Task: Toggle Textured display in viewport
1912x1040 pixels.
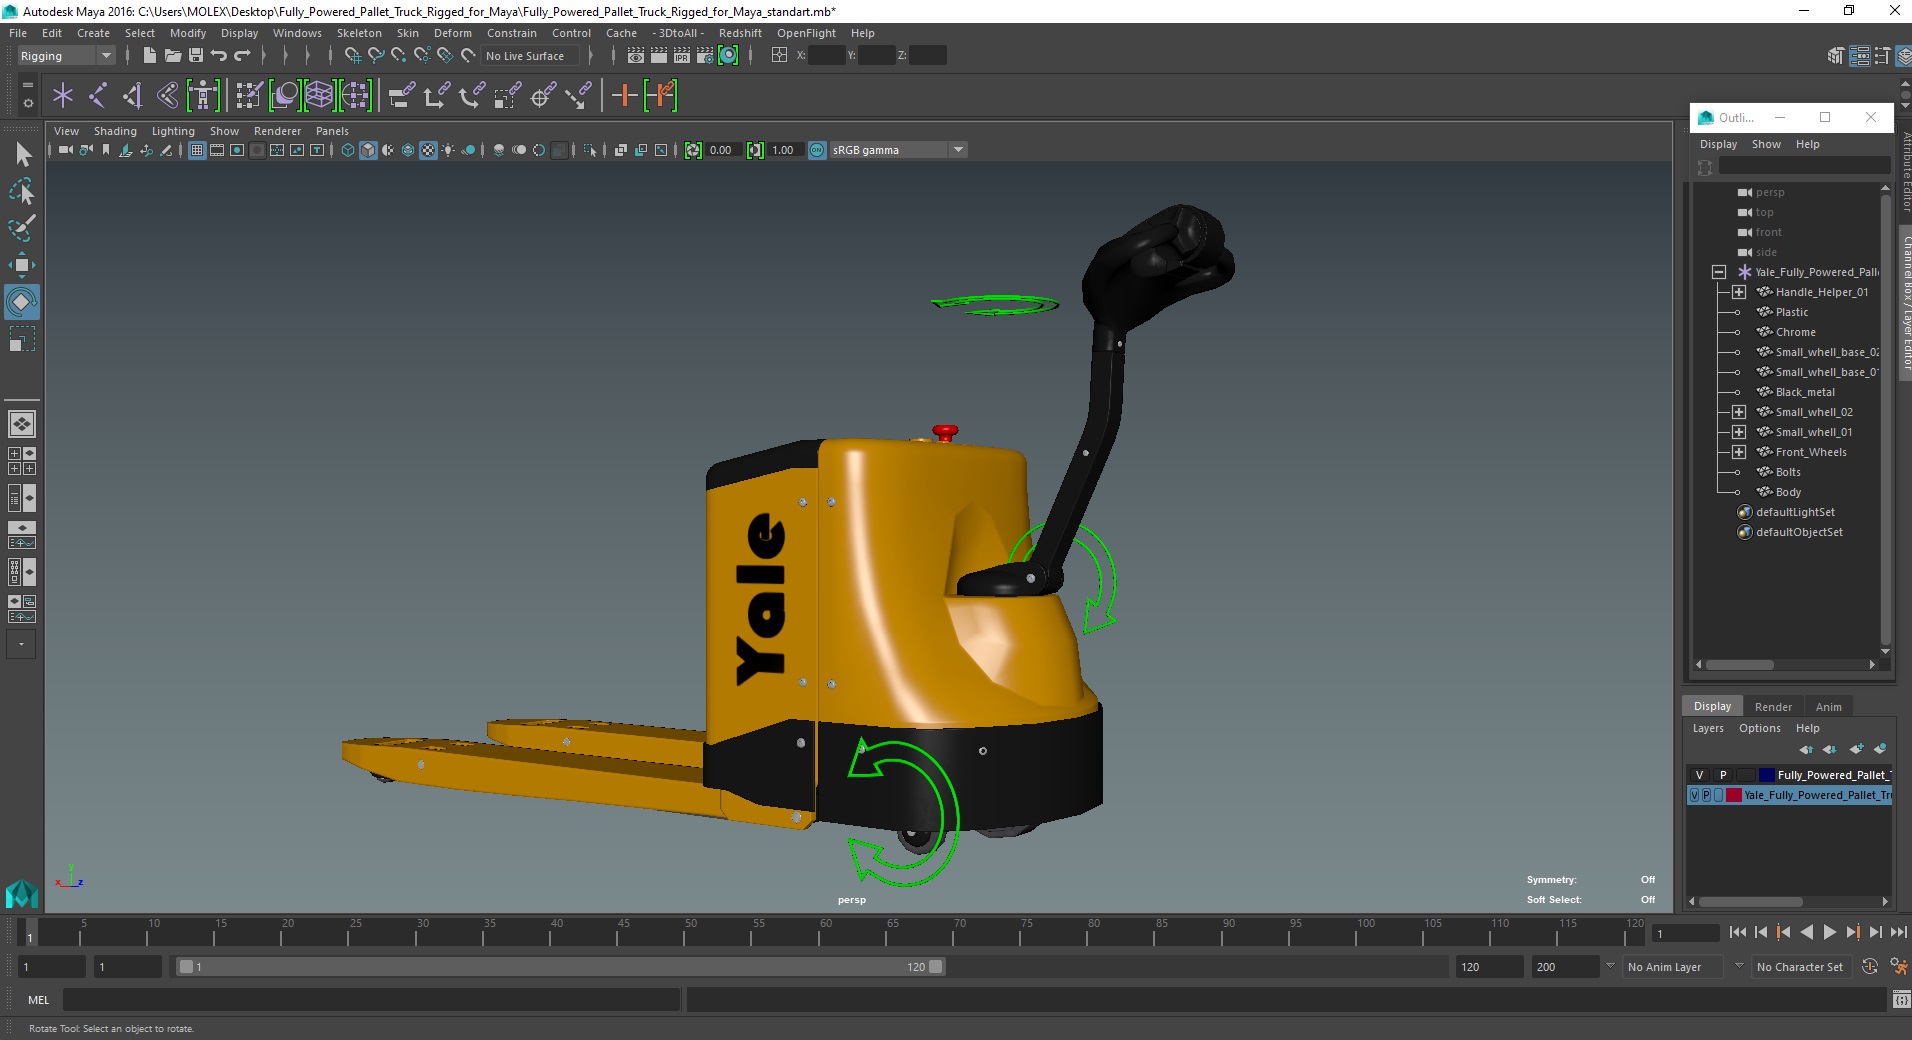Action: [x=428, y=150]
